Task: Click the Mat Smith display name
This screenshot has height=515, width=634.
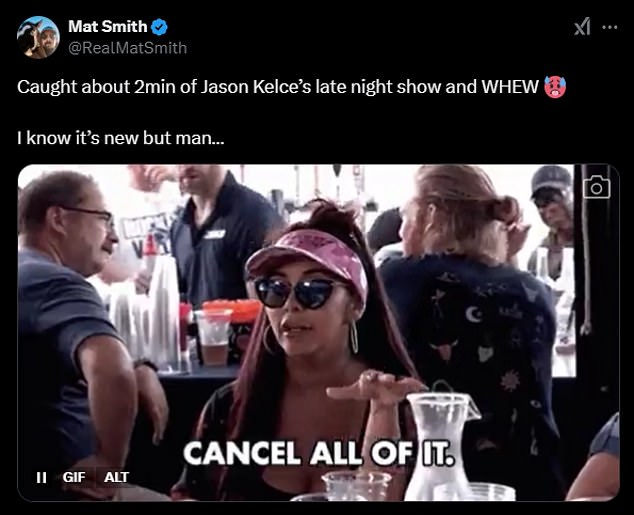Action: pos(108,27)
